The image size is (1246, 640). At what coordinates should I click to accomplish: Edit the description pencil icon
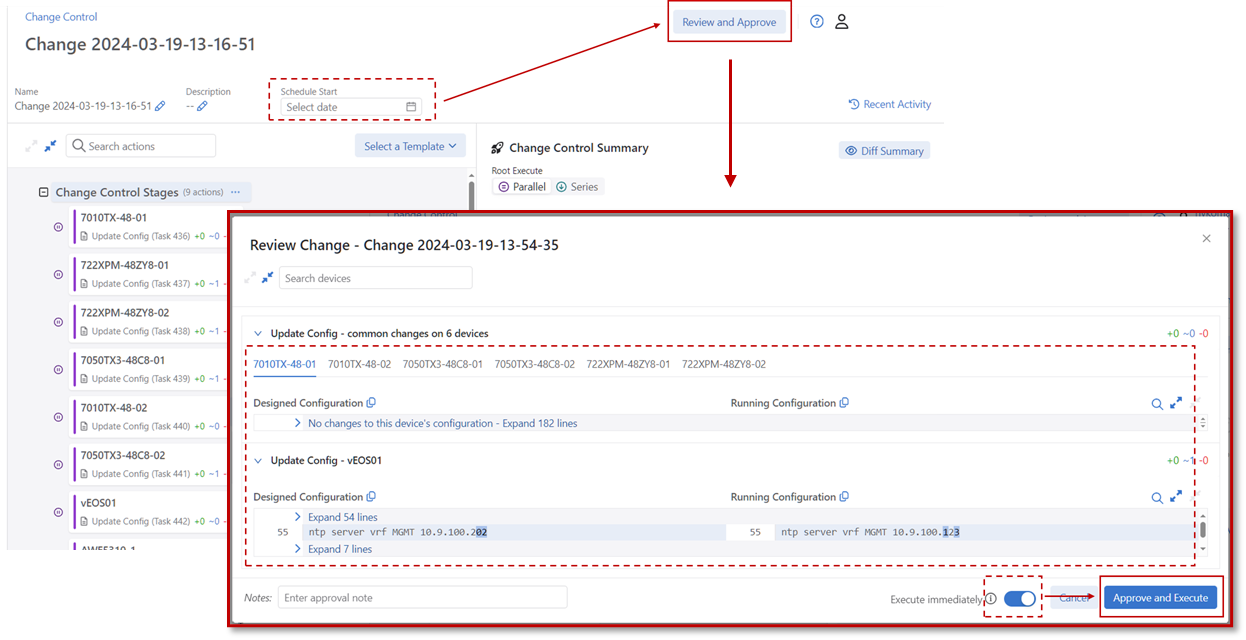click(x=202, y=106)
